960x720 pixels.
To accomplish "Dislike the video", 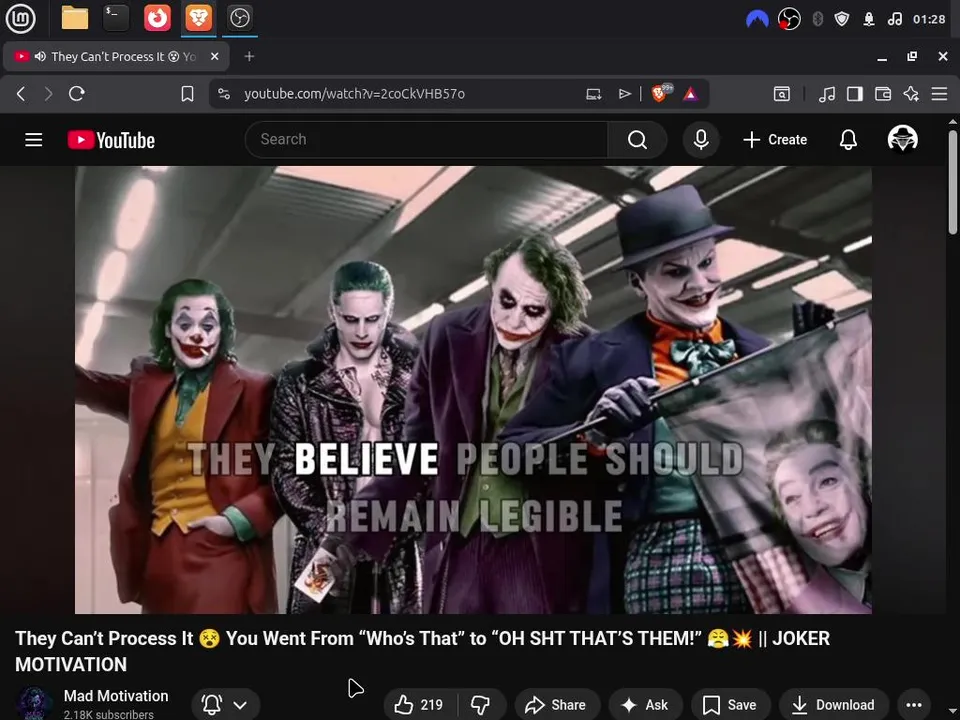I will pyautogui.click(x=481, y=705).
